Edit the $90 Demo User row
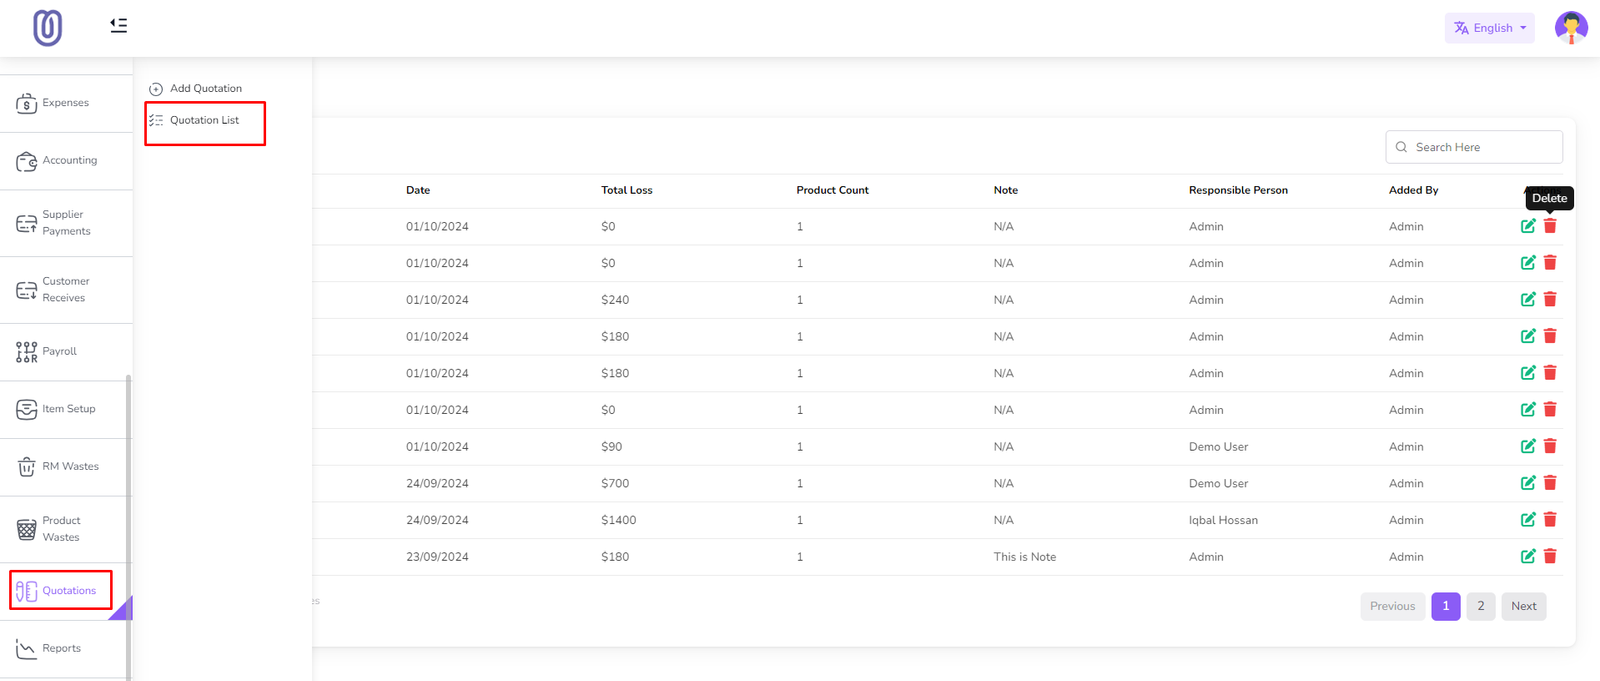This screenshot has width=1600, height=681. 1528,447
